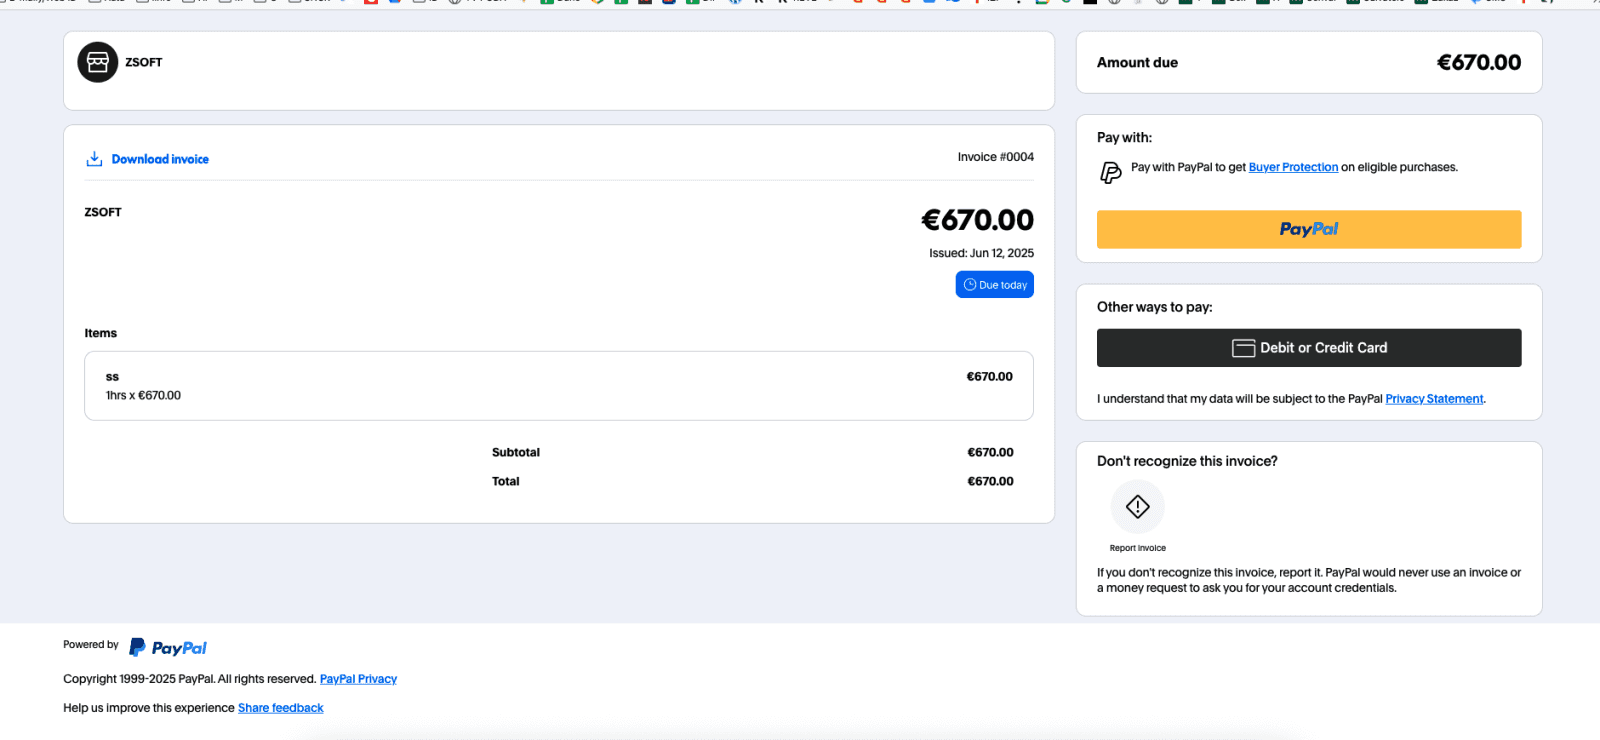
Task: Open the Privacy Statement link
Action: (1434, 399)
